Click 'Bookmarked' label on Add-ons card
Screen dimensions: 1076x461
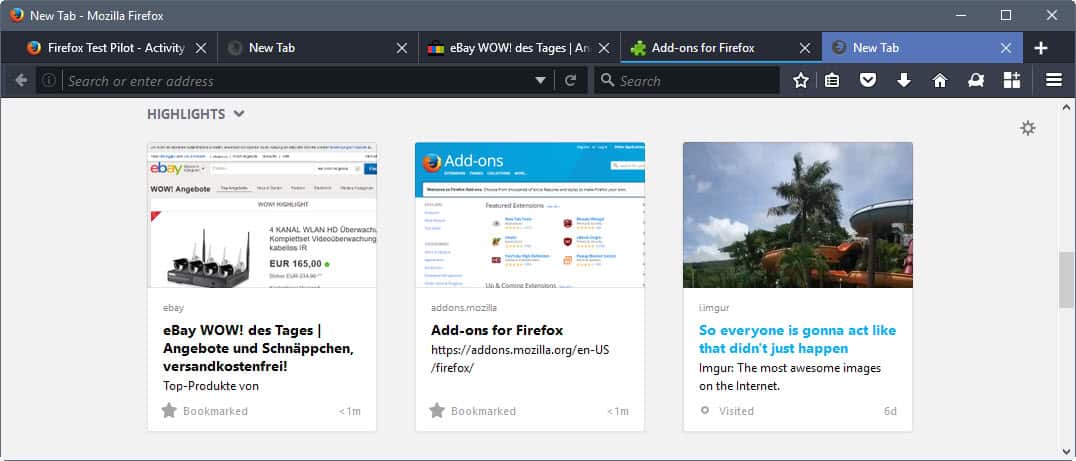[x=483, y=411]
